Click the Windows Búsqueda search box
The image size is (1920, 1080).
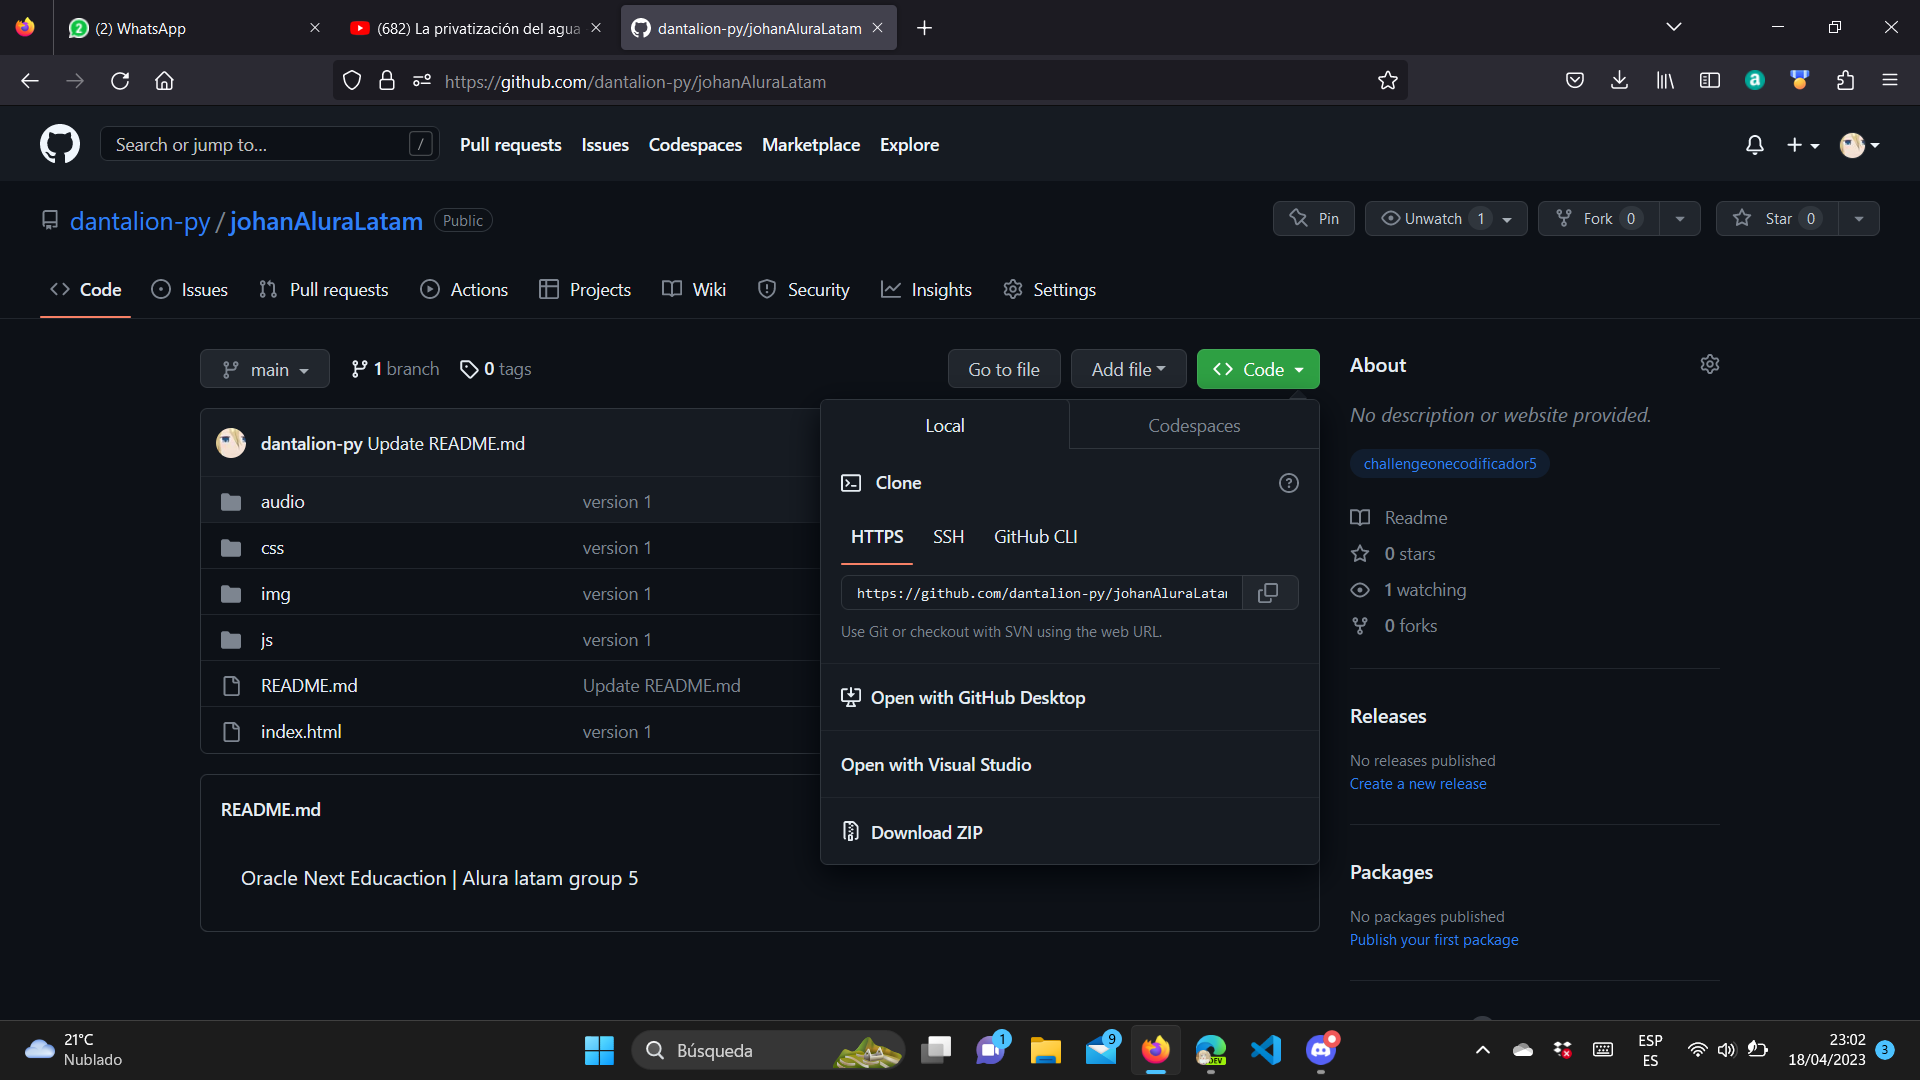pos(768,1050)
